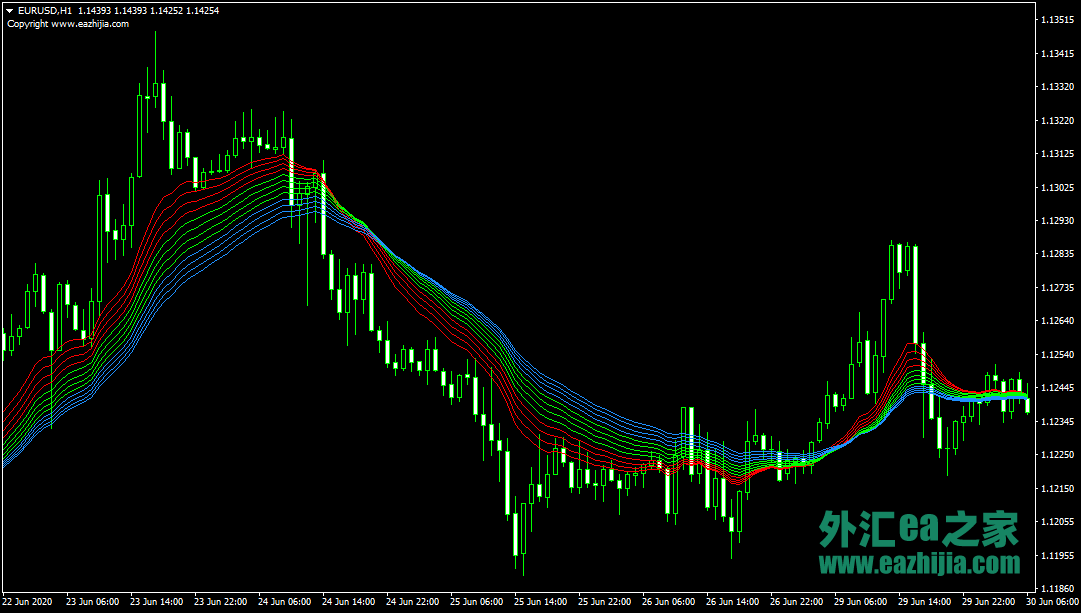Click the '23 Jun 22:00' time axis label

click(221, 602)
